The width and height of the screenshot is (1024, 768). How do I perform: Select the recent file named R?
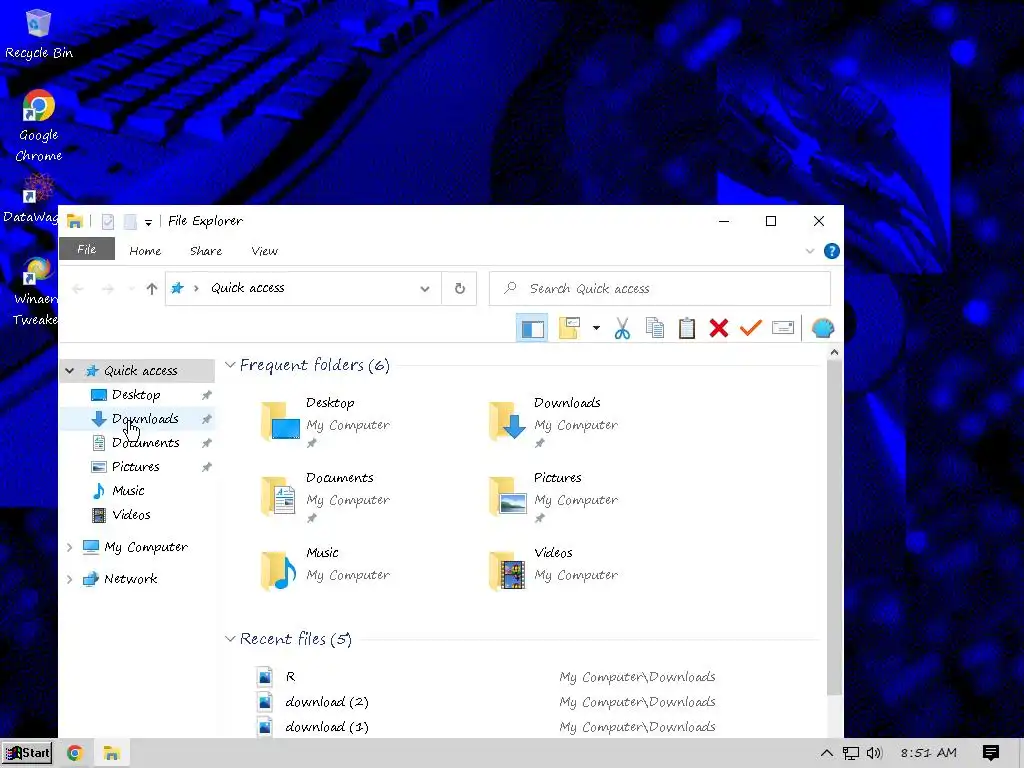click(291, 677)
